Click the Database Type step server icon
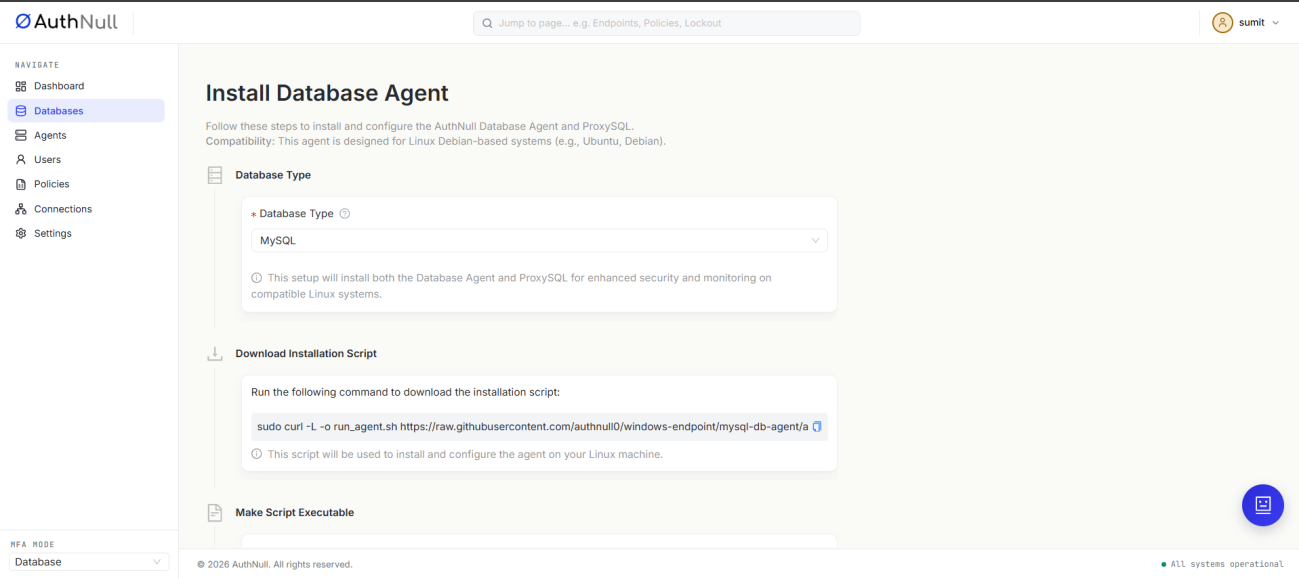Image resolution: width=1299 pixels, height=579 pixels. [x=215, y=175]
